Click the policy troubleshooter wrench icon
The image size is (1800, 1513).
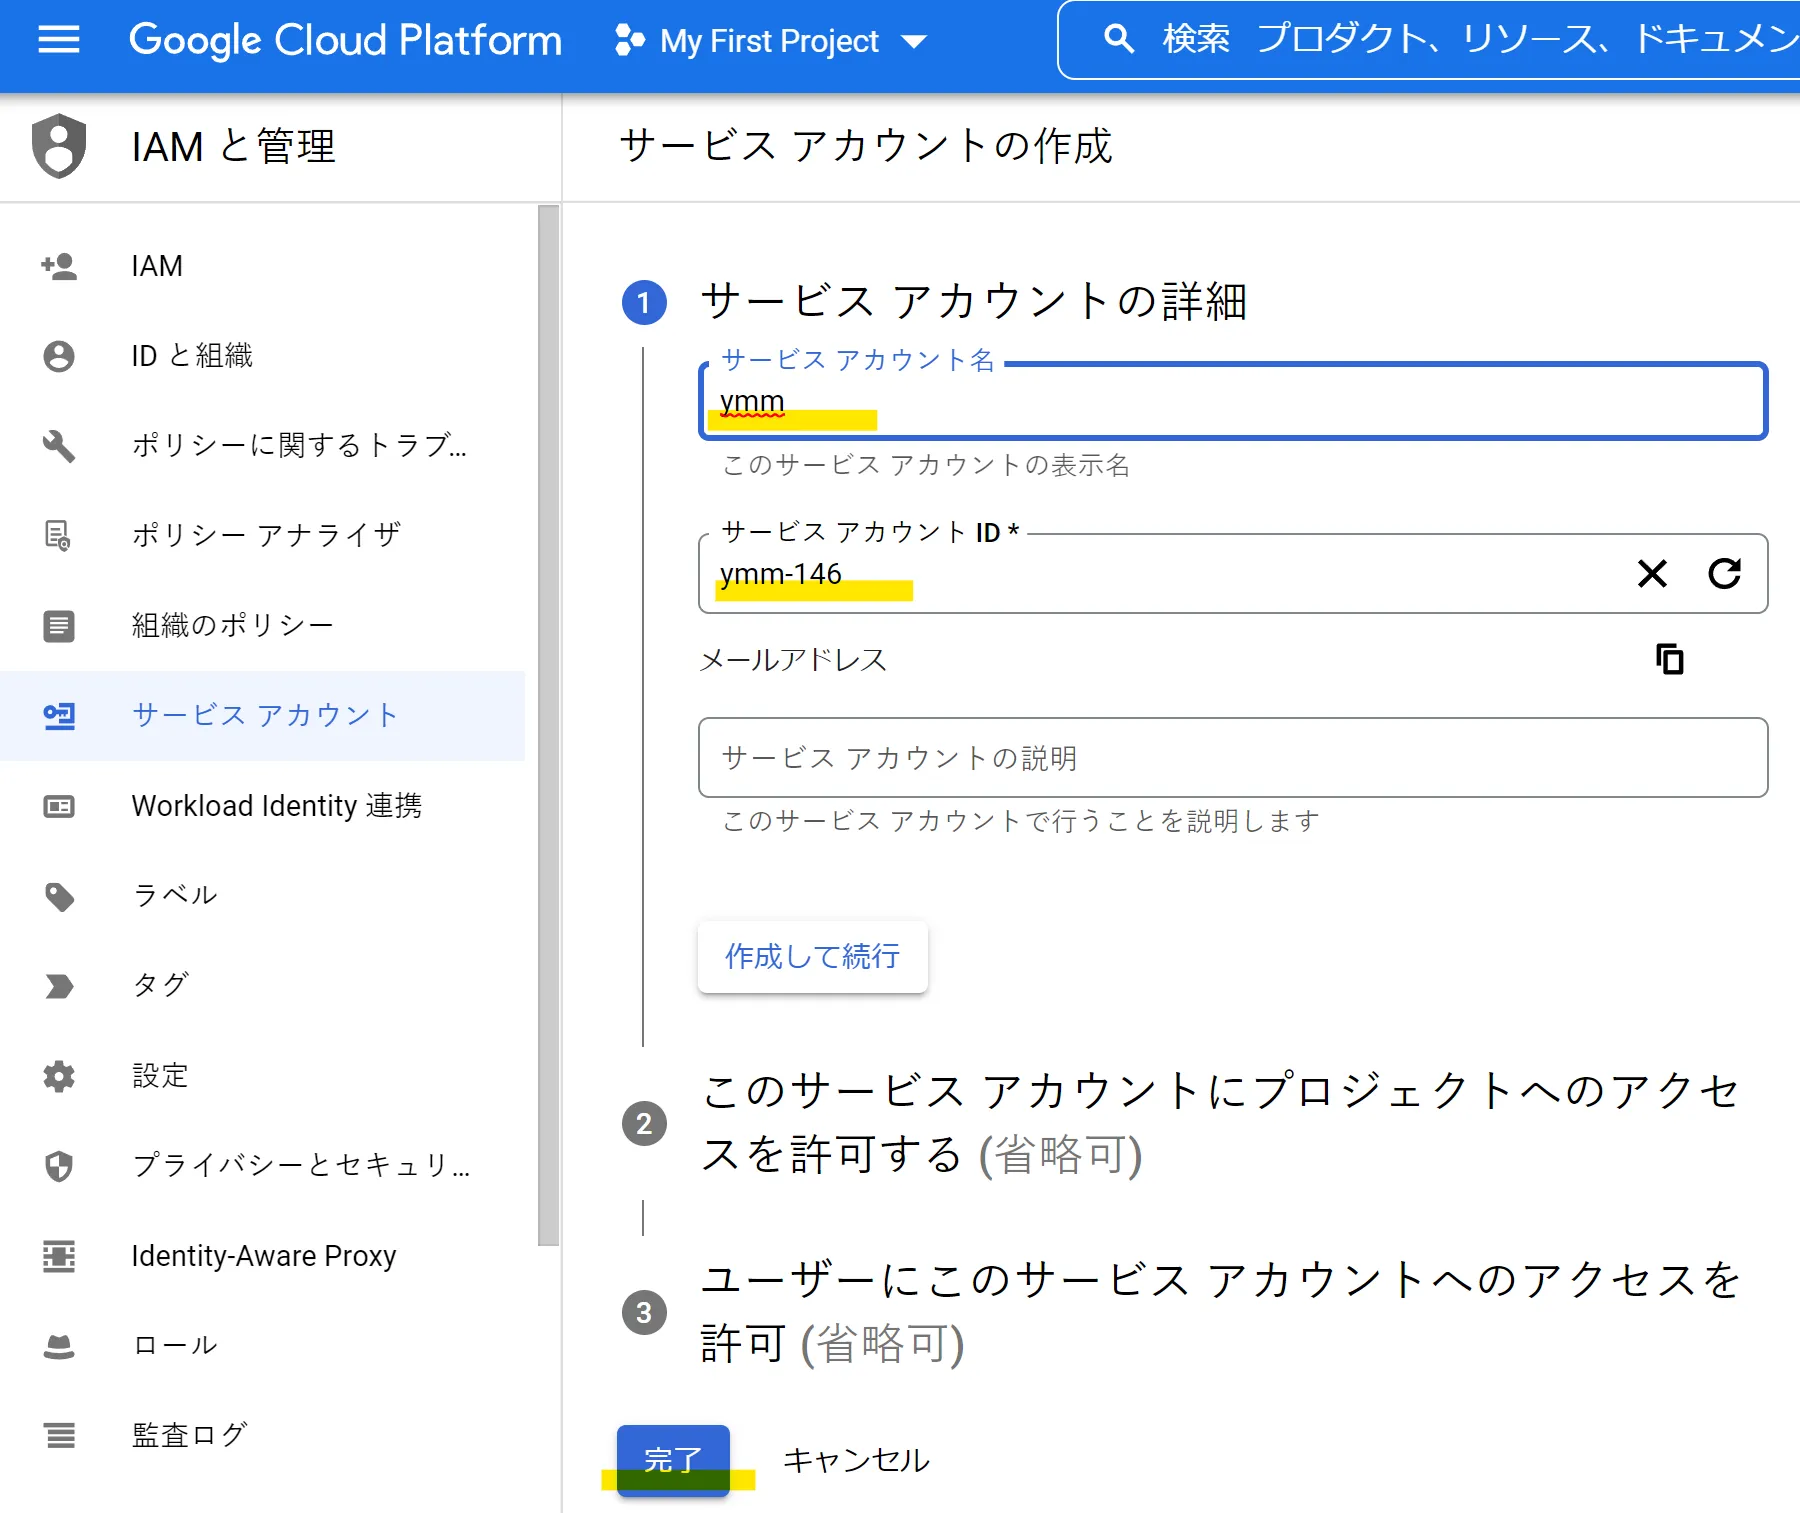pyautogui.click(x=59, y=445)
